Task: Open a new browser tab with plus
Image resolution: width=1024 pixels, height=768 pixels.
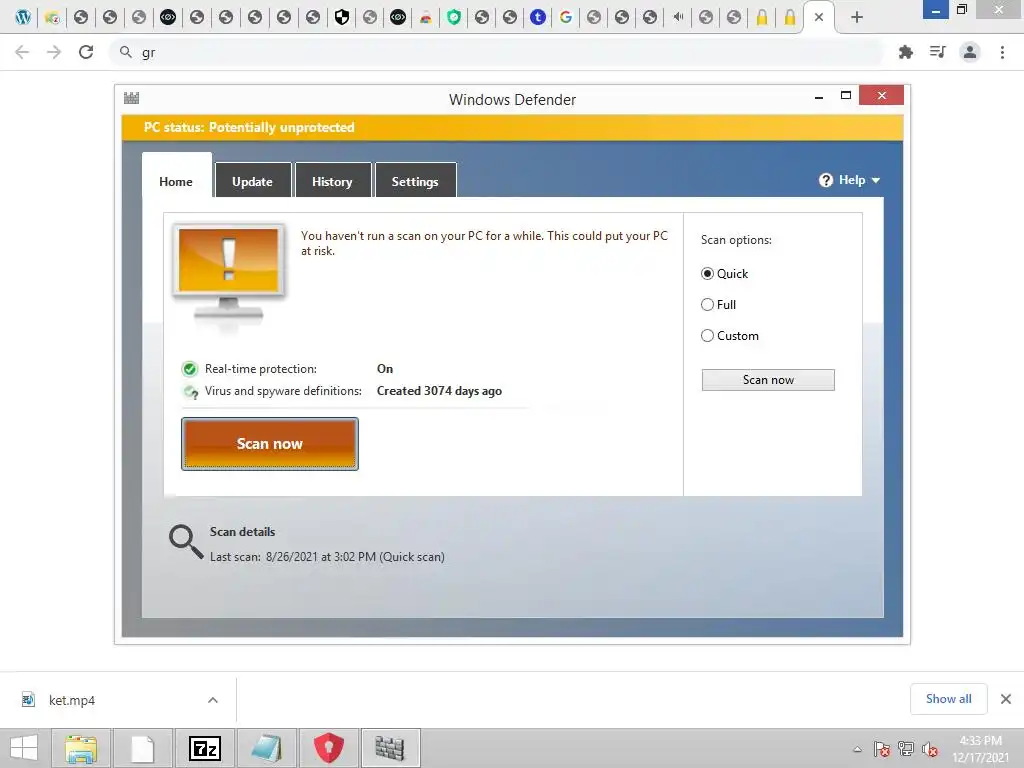Action: (857, 18)
